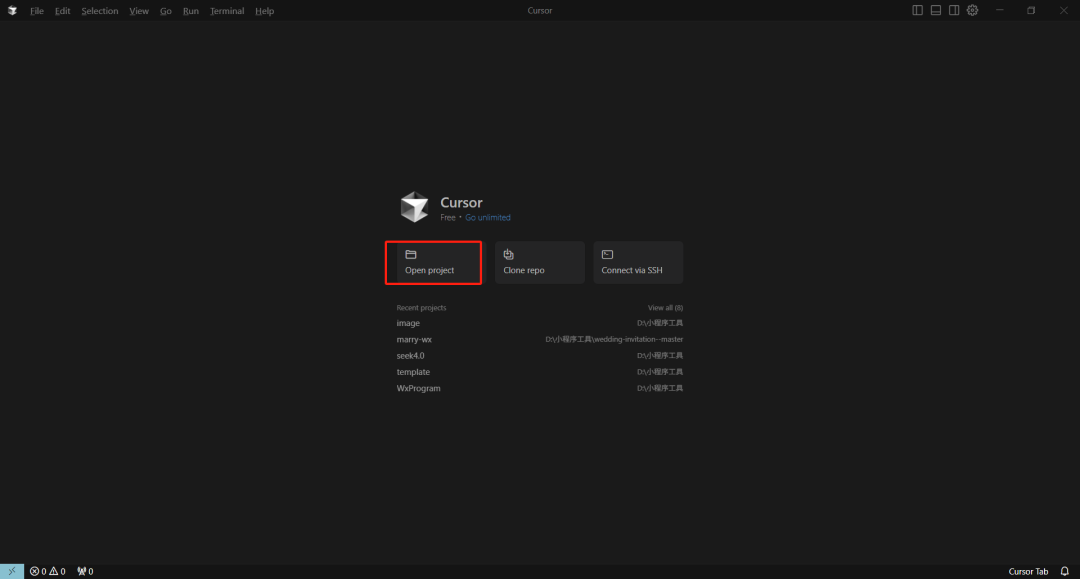
Task: Open recent project WxProgram
Action: 540,388
